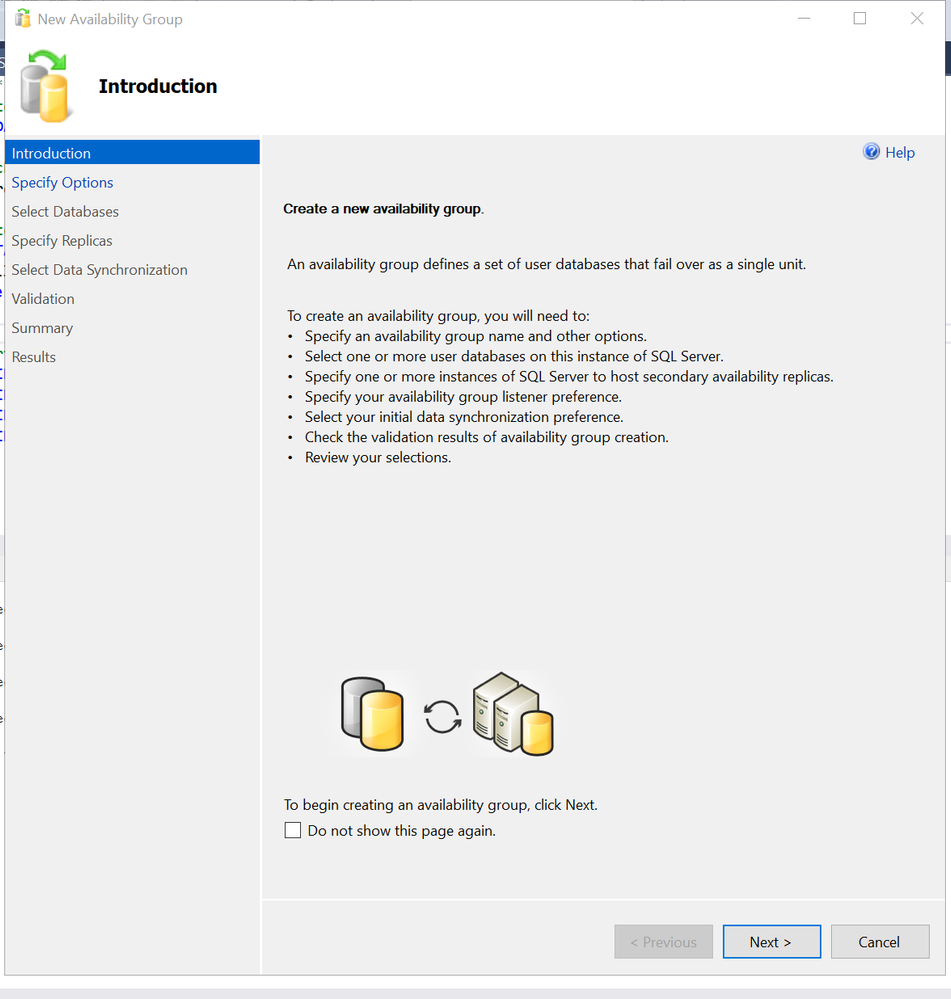Image resolution: width=951 pixels, height=999 pixels.
Task: Click Select Databases in wizard steps
Action: (x=65, y=212)
